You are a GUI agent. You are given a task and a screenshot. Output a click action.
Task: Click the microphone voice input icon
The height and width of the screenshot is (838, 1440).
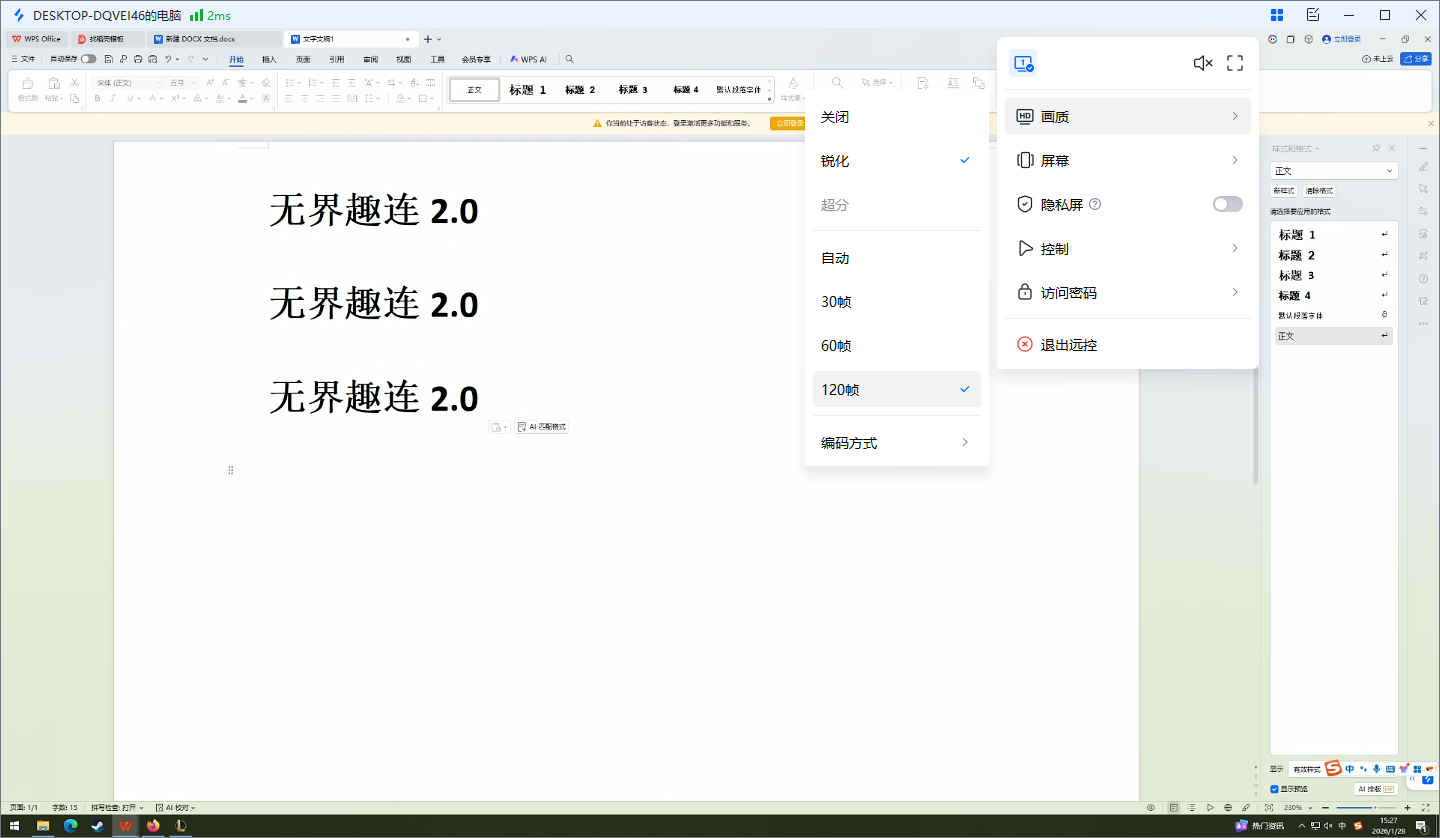(x=1376, y=768)
